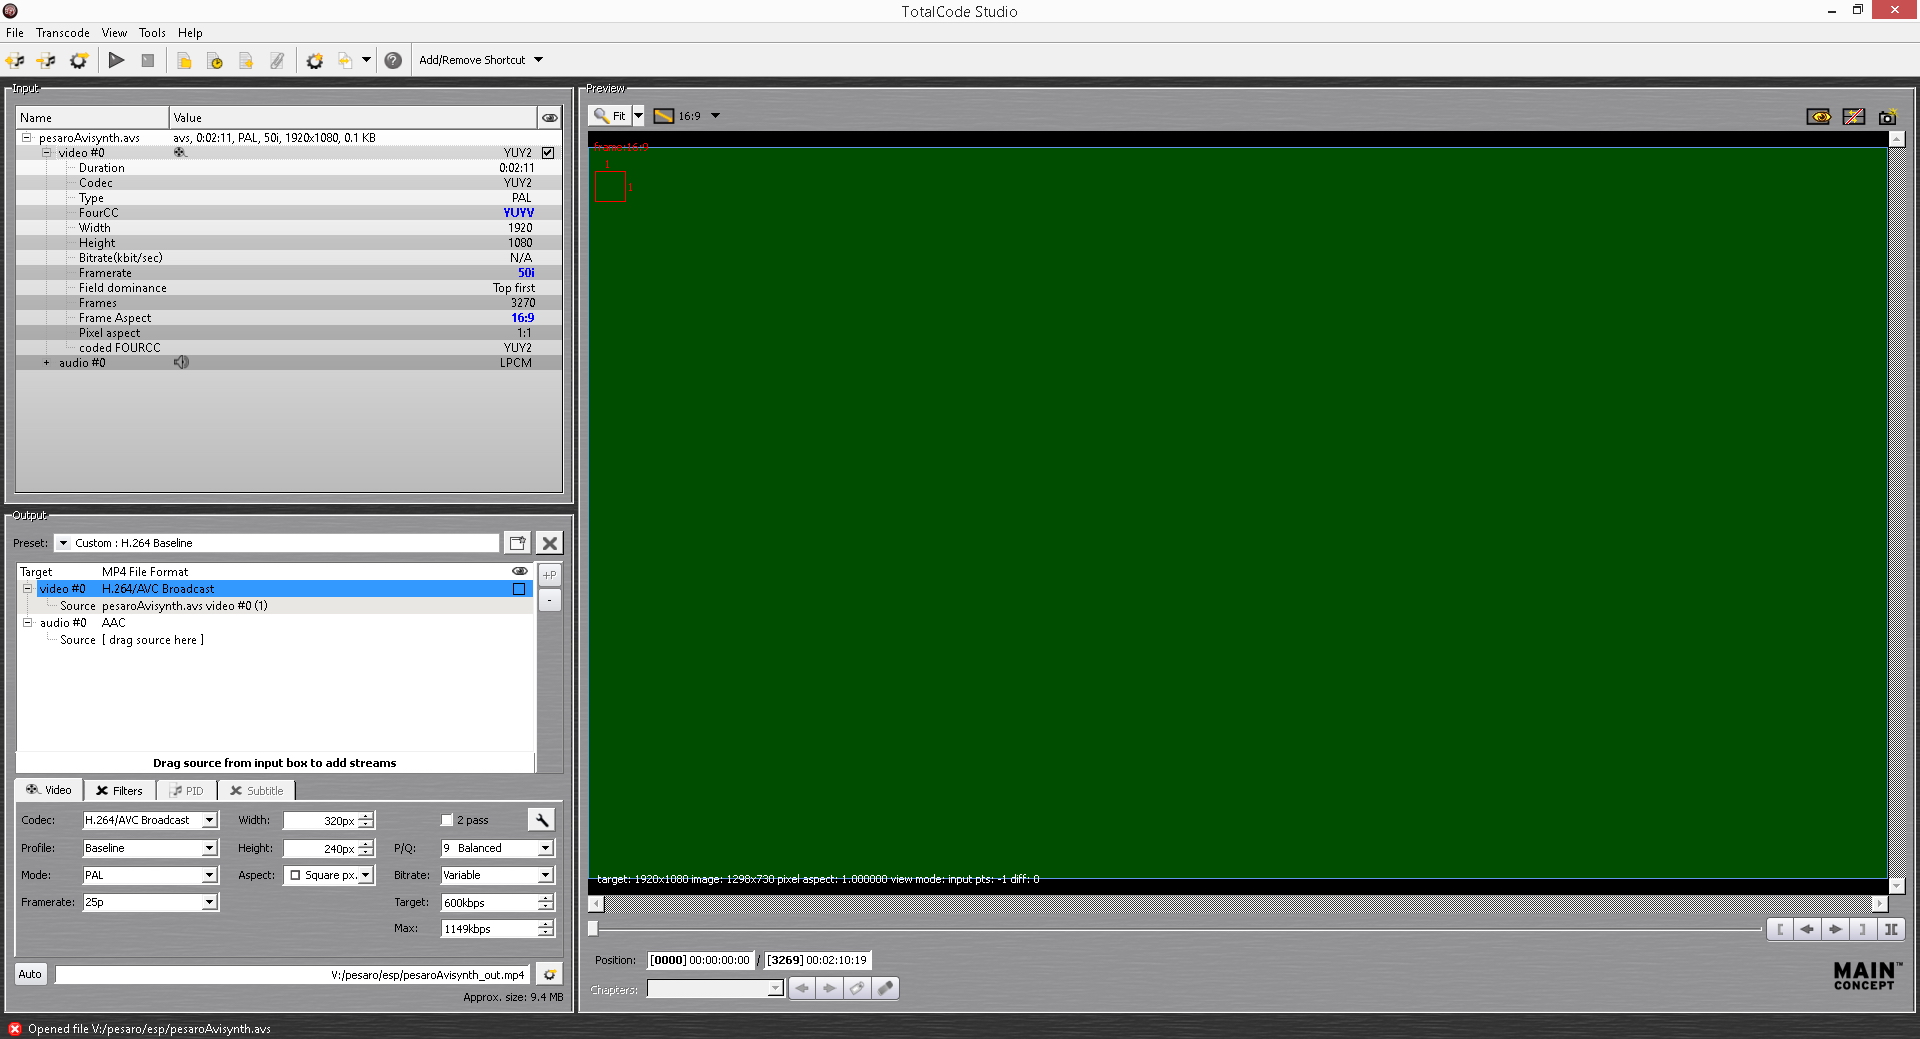Select the Video tab
This screenshot has width=1920, height=1039.
(49, 790)
